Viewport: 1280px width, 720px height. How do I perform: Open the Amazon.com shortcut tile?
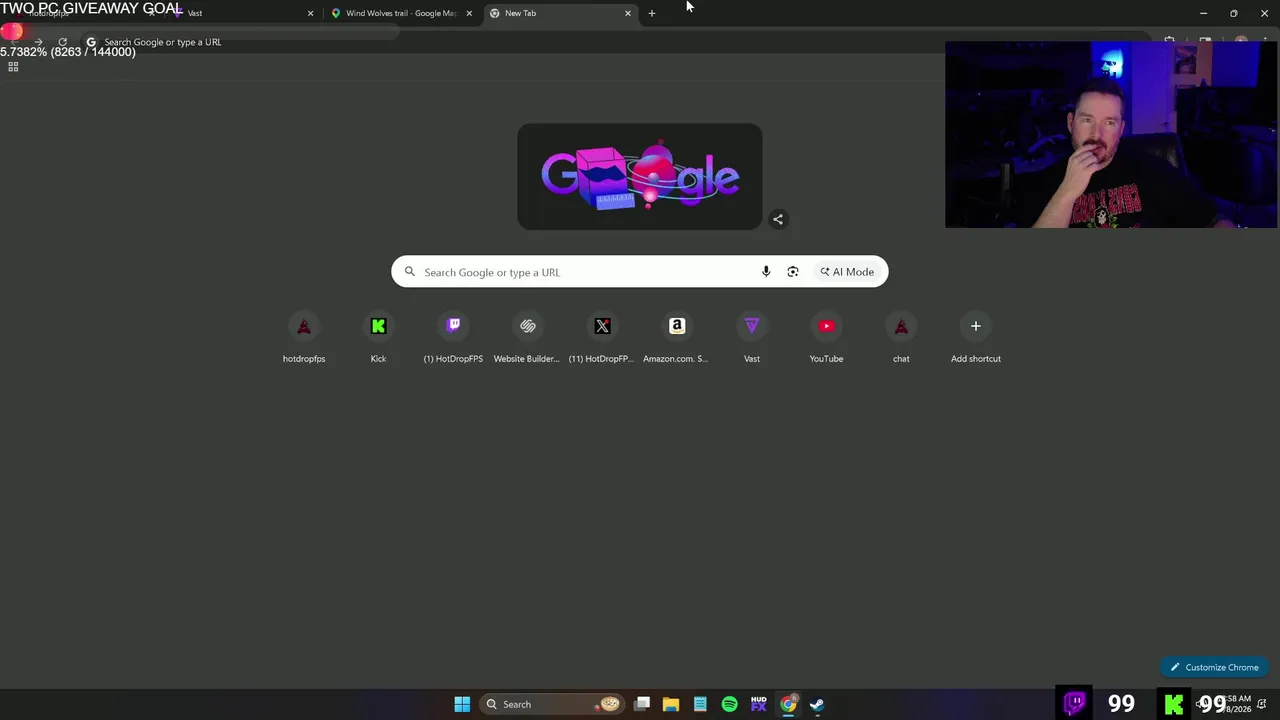676,338
